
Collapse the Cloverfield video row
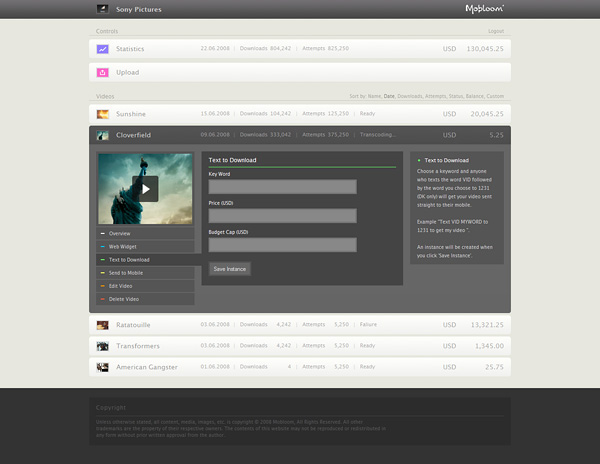[300, 135]
